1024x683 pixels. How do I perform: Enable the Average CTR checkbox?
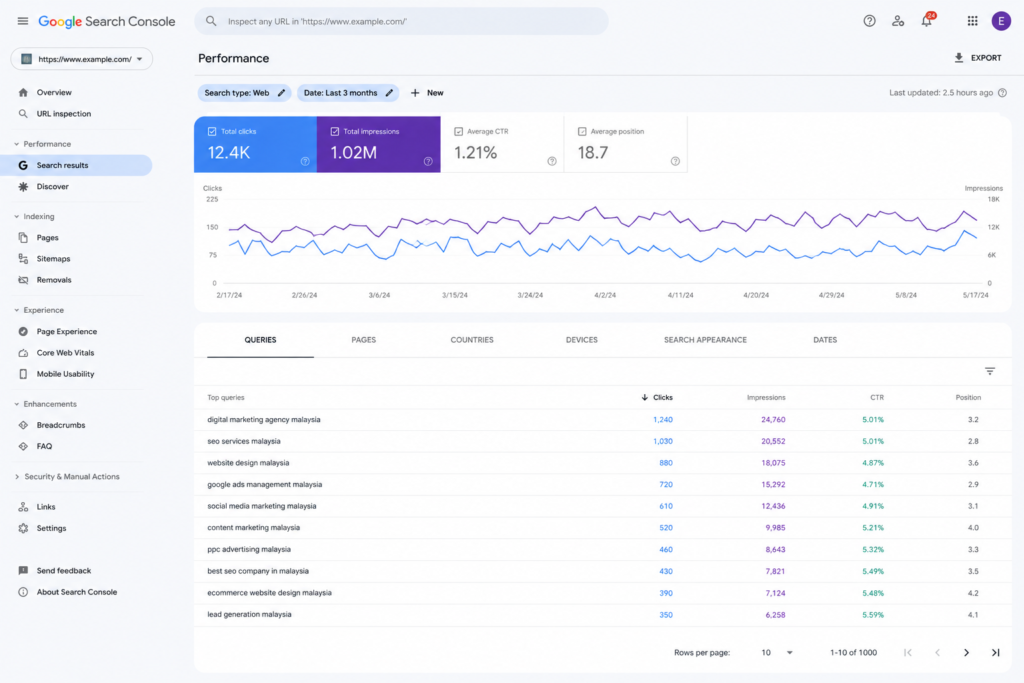pyautogui.click(x=458, y=131)
